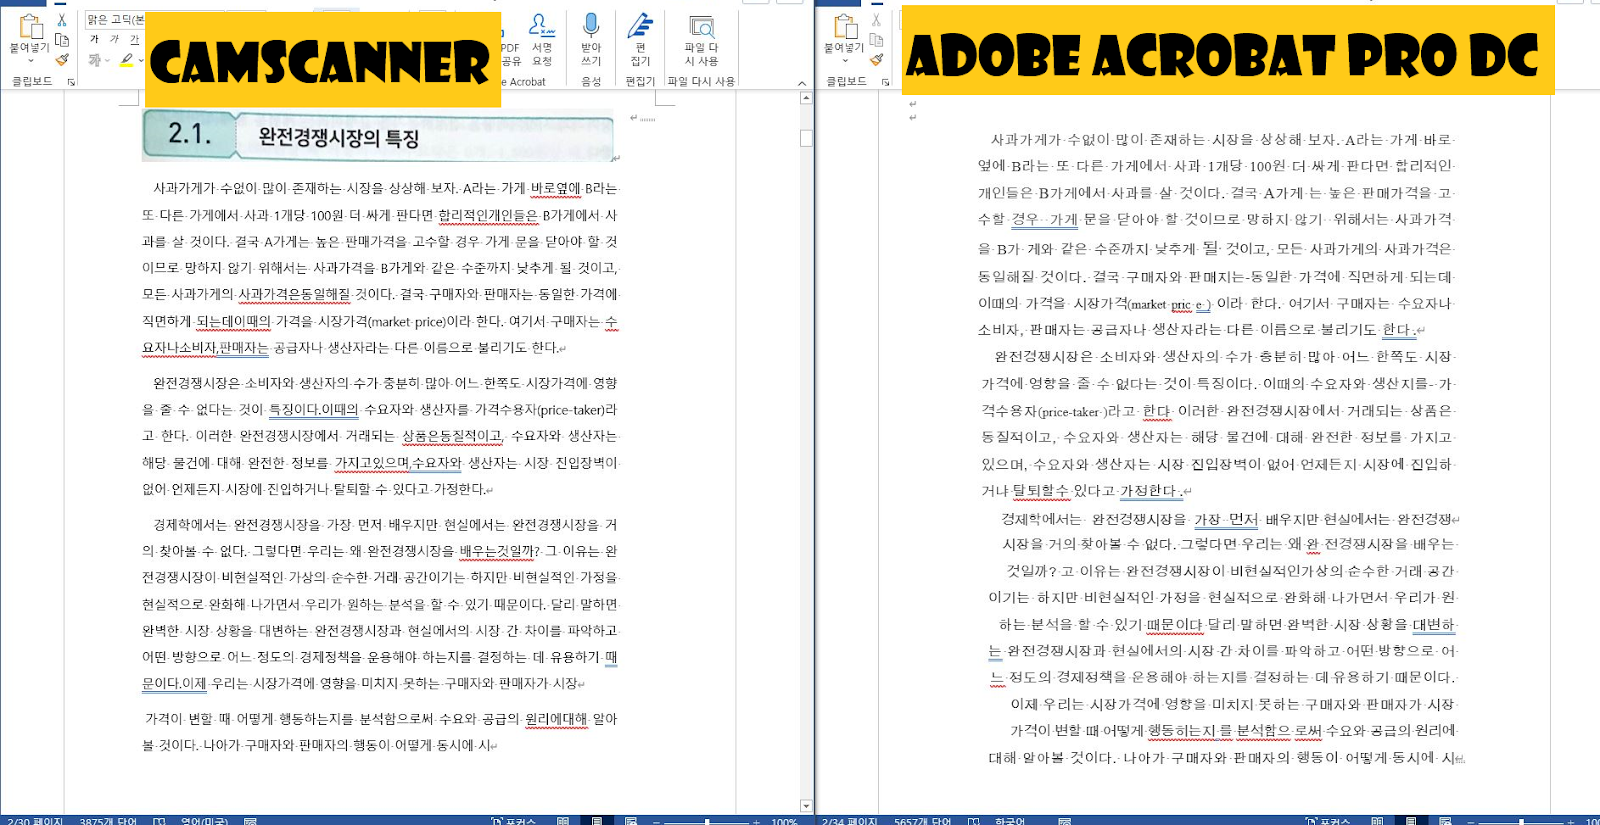The height and width of the screenshot is (825, 1600).
Task: Open the 편집기 (Editor) tool
Action: tap(640, 40)
